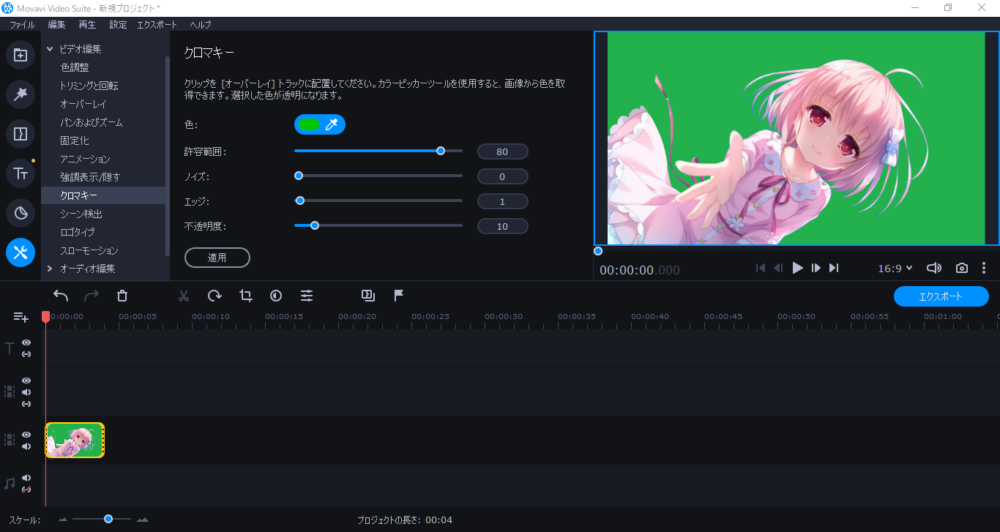Expand the オーディオ編集 section
Image resolution: width=1000 pixels, height=532 pixels.
[x=50, y=269]
